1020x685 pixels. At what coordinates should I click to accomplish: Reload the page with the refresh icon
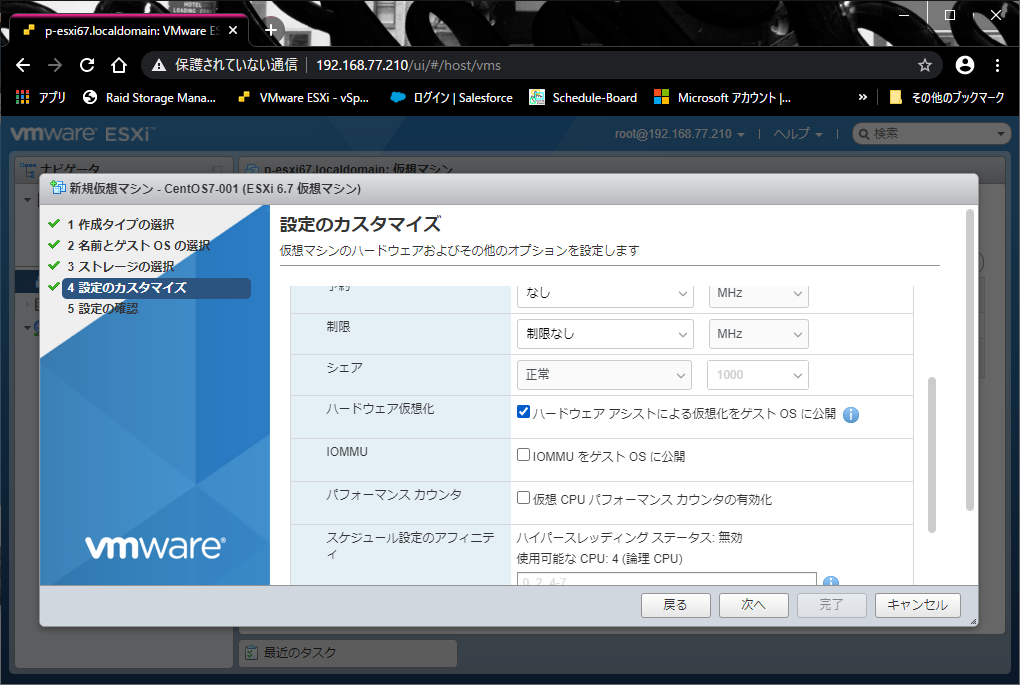(x=87, y=65)
